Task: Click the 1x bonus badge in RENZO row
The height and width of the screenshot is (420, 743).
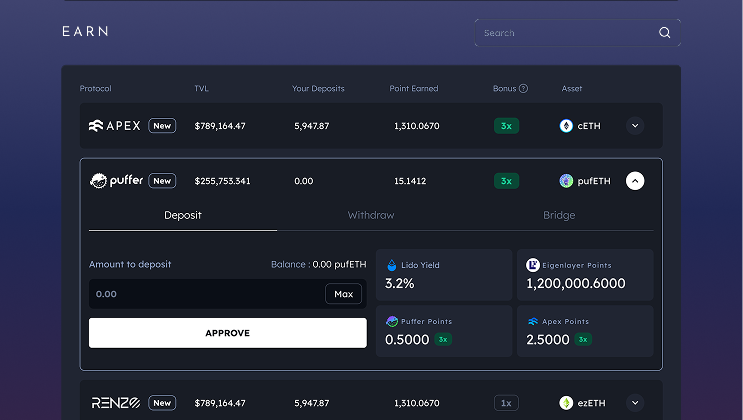Action: tap(506, 403)
